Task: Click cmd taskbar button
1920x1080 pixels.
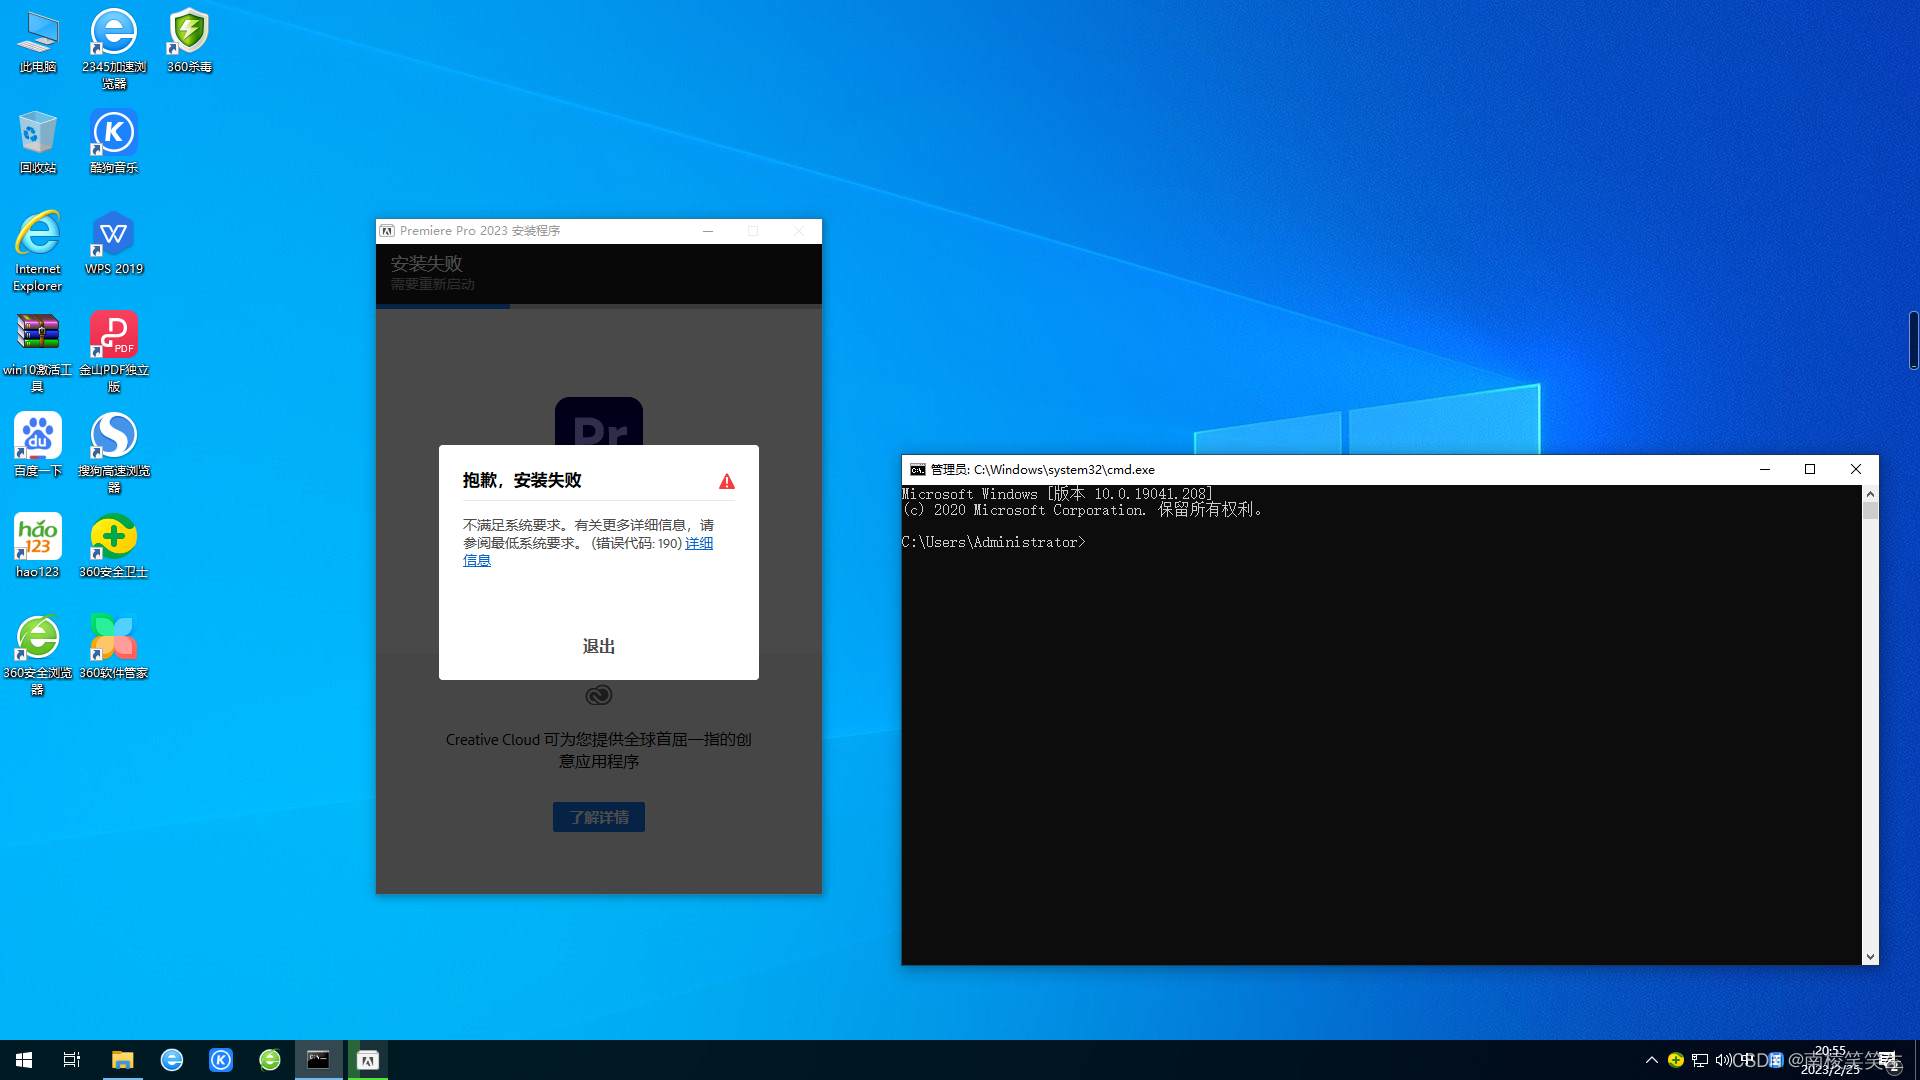Action: [x=318, y=1060]
